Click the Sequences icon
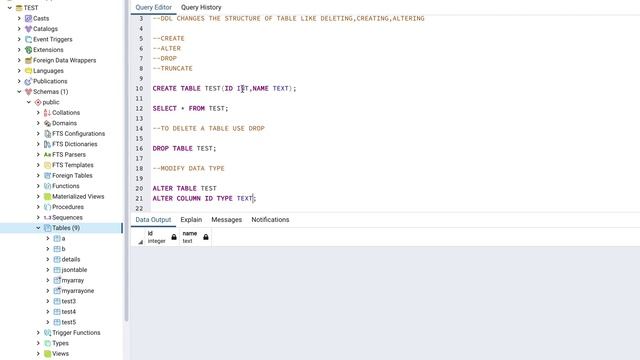640x360 pixels. [x=47, y=218]
